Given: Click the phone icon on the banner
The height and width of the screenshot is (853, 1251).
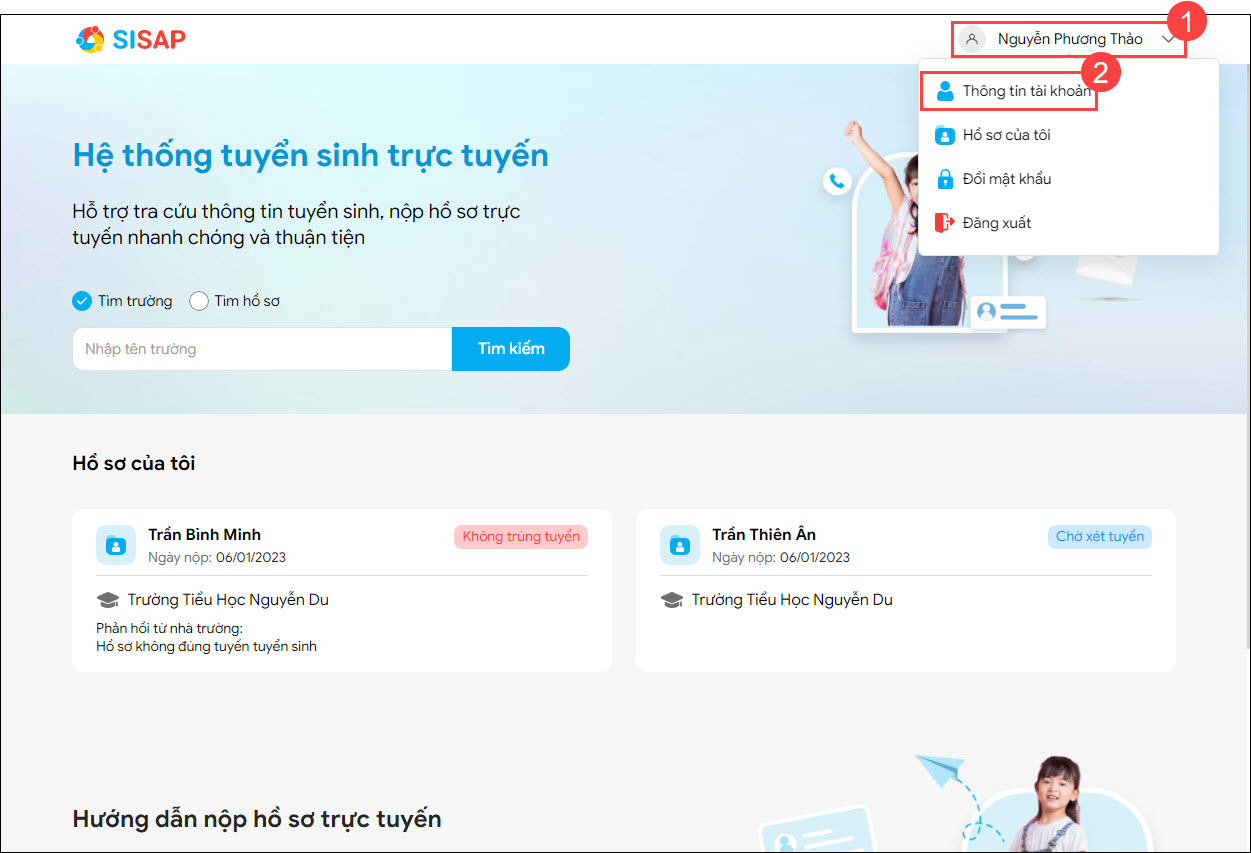Looking at the screenshot, I should click(838, 181).
